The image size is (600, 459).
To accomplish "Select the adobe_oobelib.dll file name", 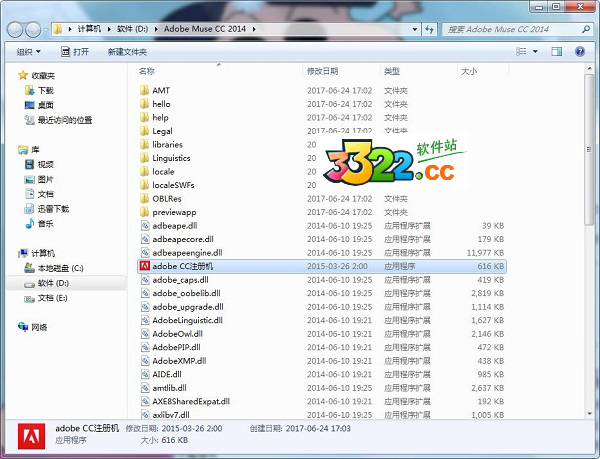I will (x=186, y=293).
